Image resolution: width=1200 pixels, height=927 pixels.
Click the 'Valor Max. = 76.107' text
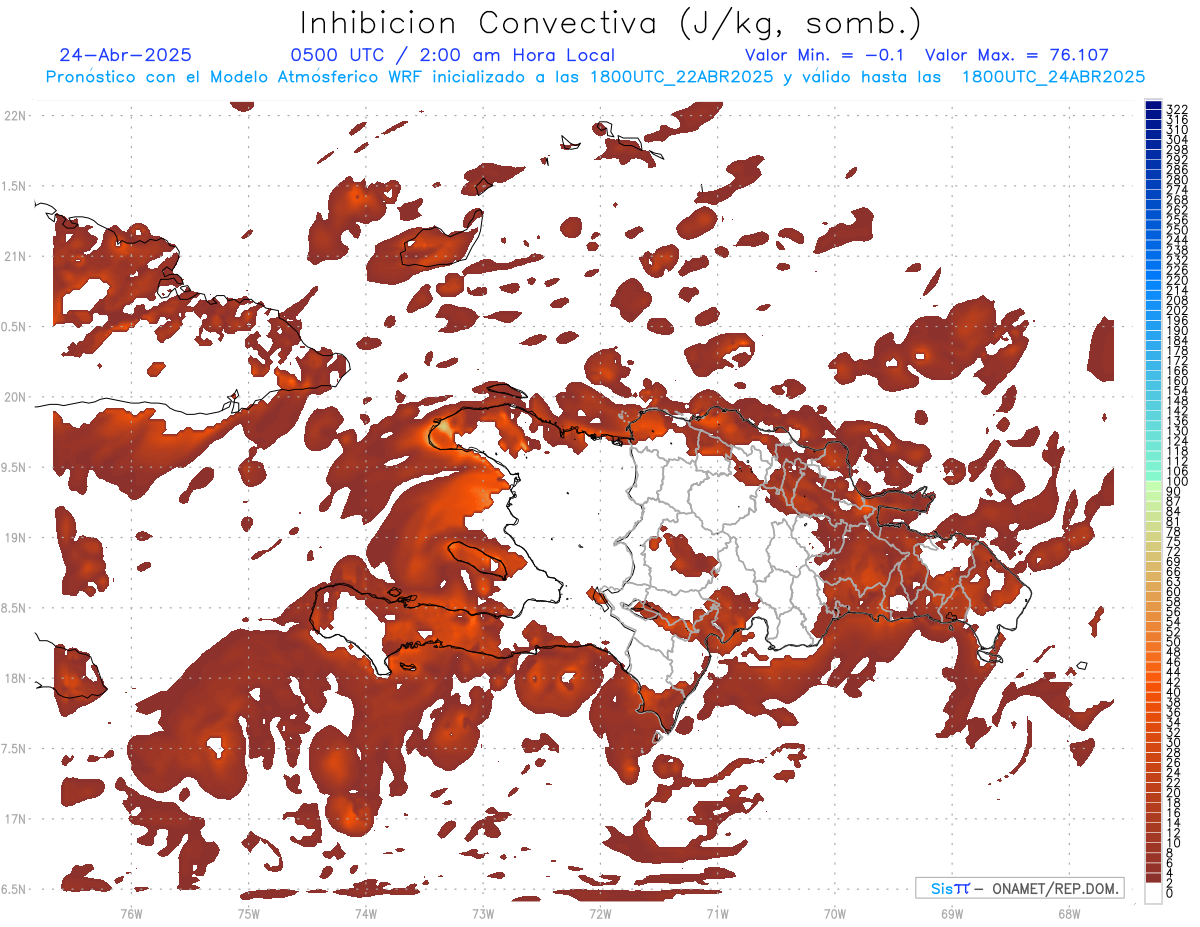(x=1017, y=56)
